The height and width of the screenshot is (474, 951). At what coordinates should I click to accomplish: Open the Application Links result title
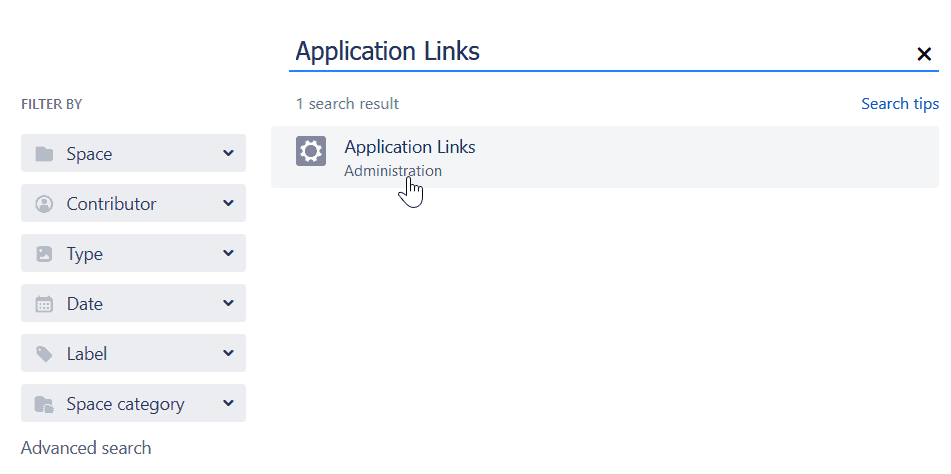click(x=409, y=147)
